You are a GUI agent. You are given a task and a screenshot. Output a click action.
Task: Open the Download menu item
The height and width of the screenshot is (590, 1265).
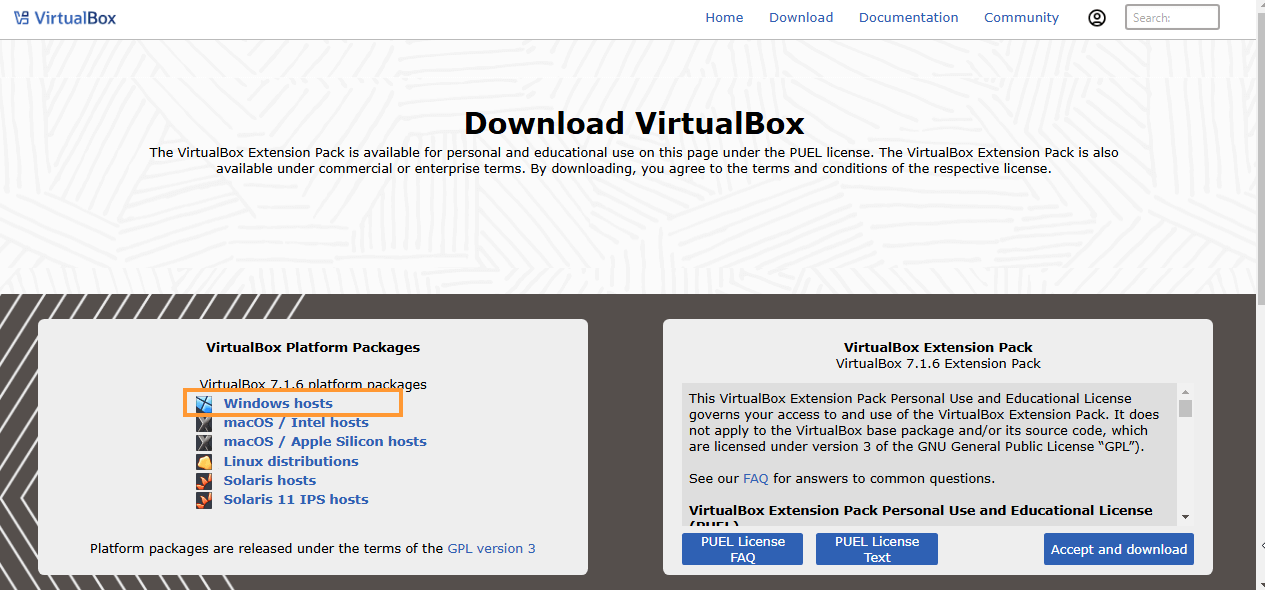[801, 17]
